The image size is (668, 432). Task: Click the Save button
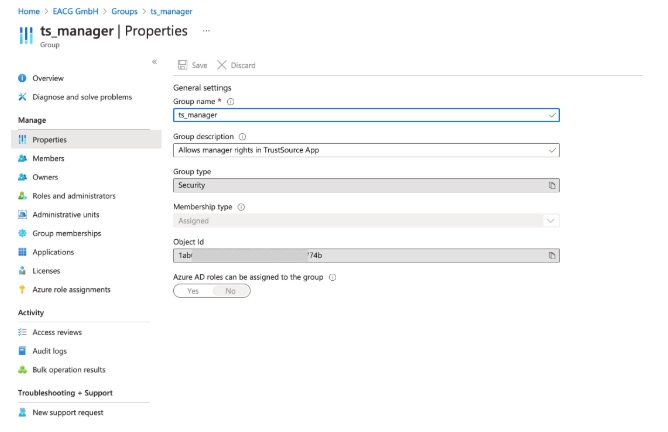(x=193, y=65)
